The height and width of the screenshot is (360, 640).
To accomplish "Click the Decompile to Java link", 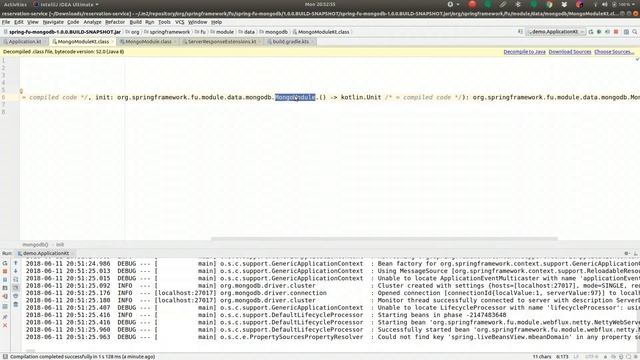I will 524,52.
